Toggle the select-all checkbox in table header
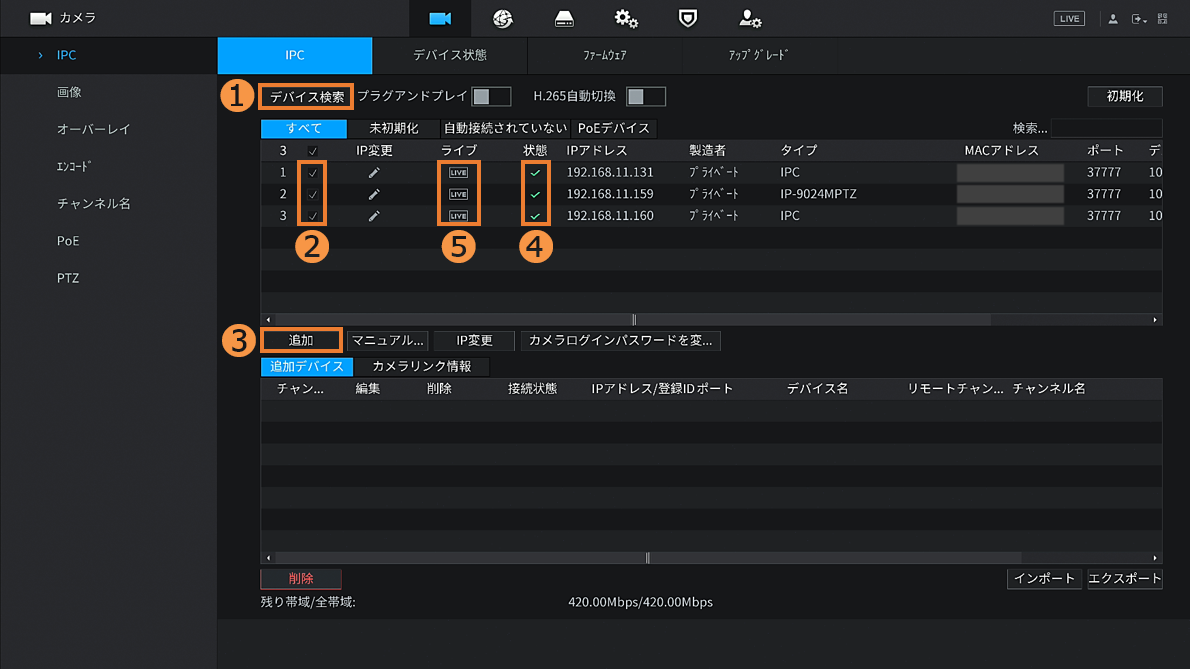This screenshot has width=1190, height=669. (x=312, y=151)
